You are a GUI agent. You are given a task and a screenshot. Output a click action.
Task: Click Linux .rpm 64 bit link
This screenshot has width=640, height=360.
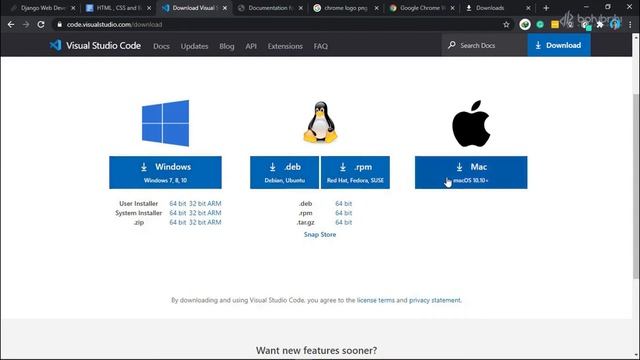click(x=343, y=213)
